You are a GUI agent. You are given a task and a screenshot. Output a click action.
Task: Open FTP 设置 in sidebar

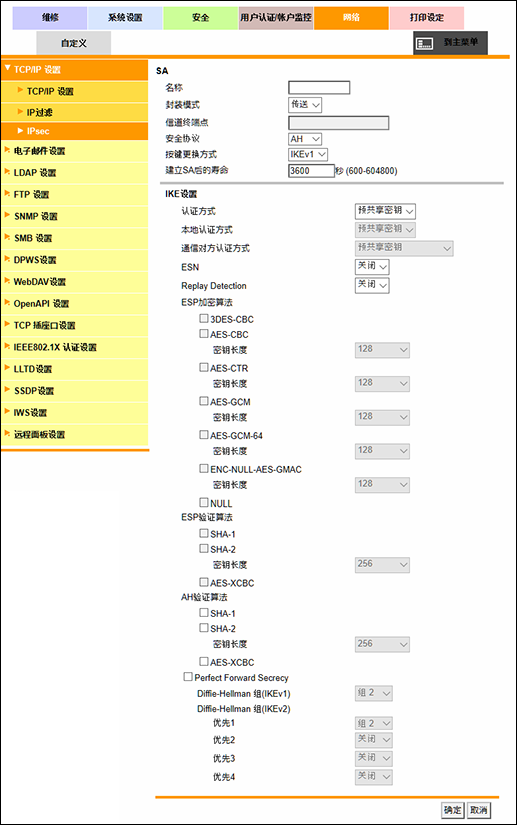[x=75, y=195]
